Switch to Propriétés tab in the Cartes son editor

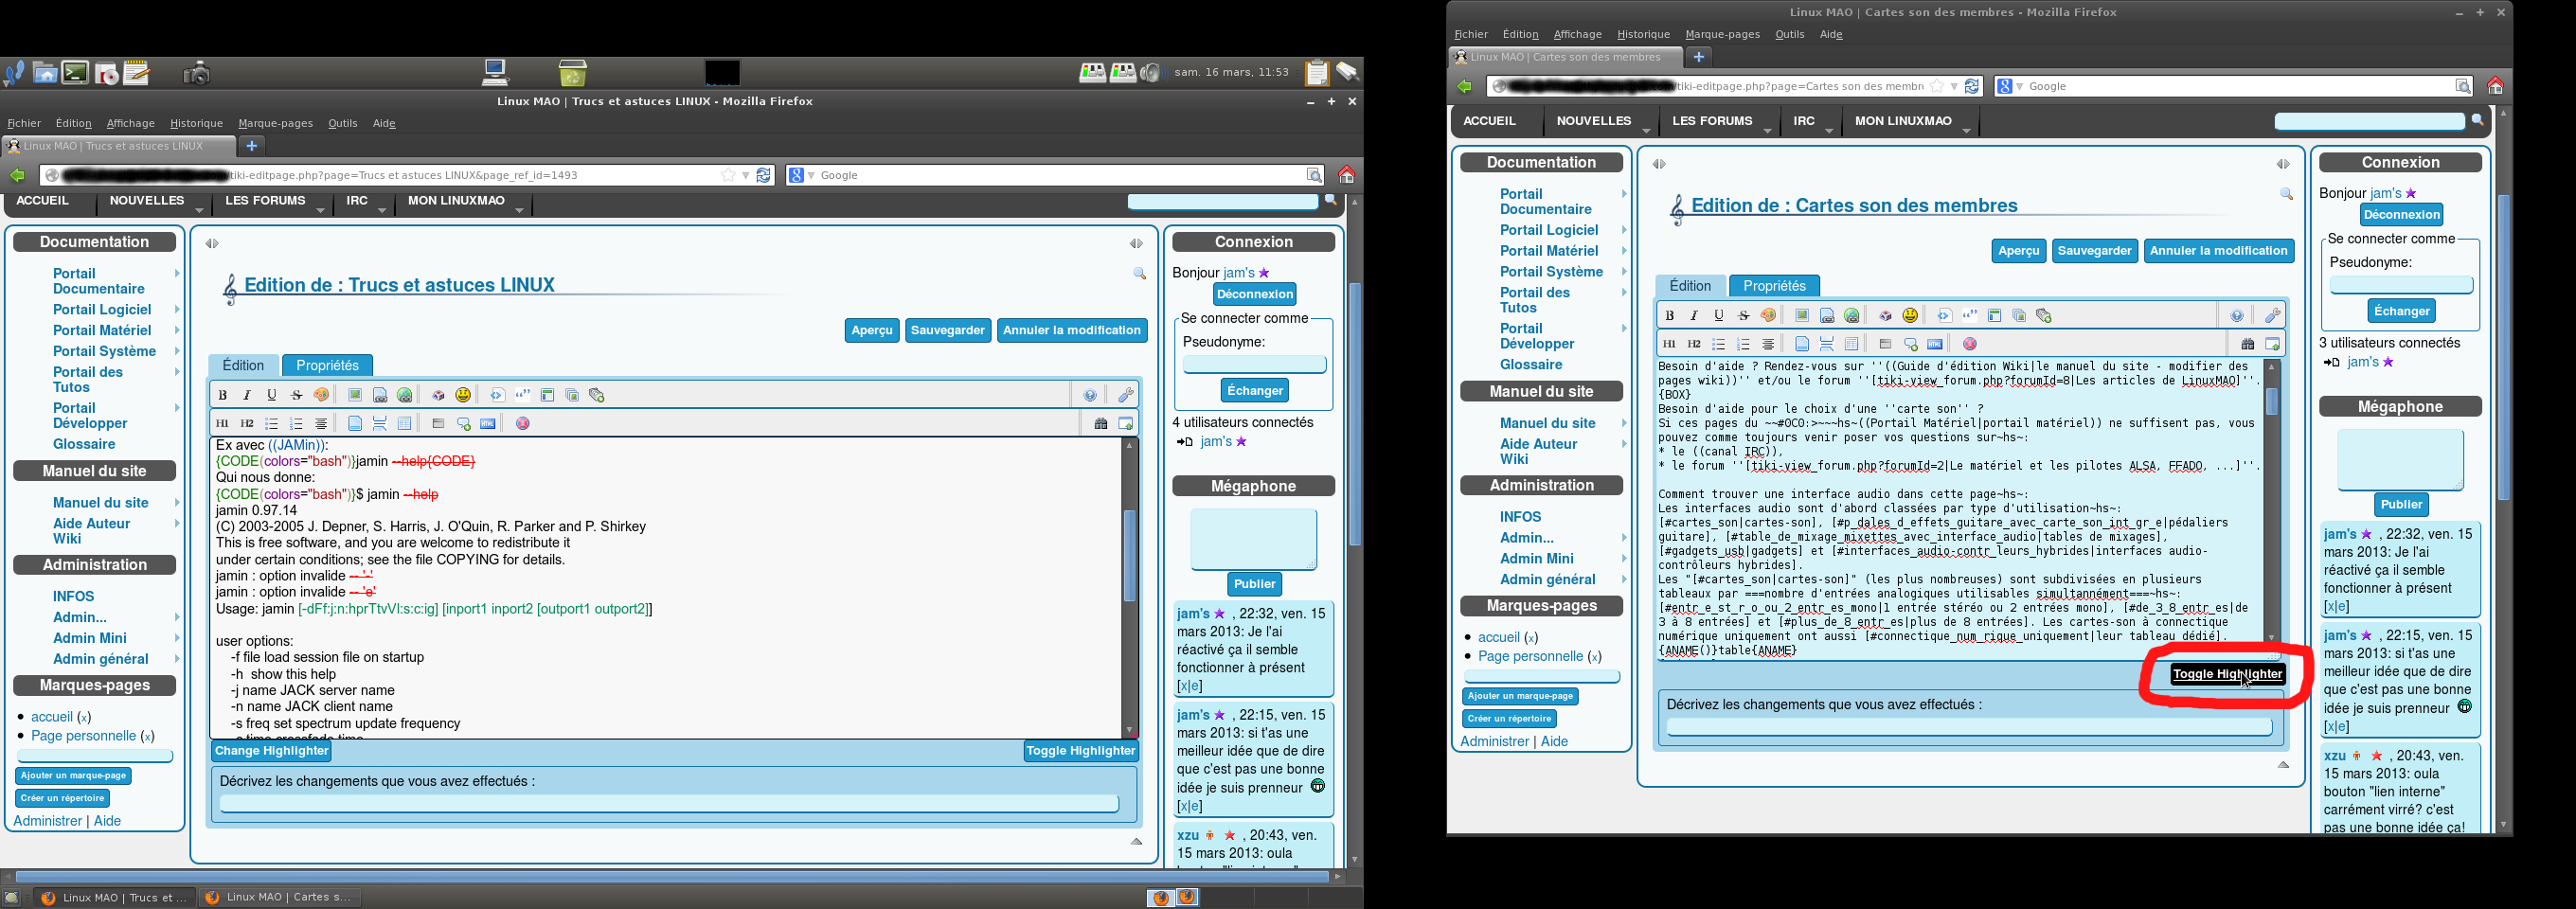(1775, 286)
